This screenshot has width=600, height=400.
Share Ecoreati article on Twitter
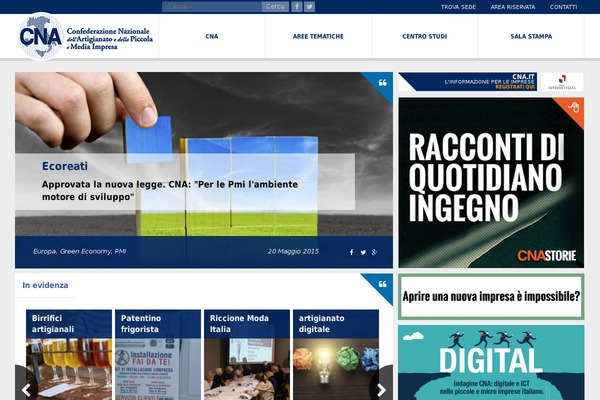pyautogui.click(x=363, y=252)
